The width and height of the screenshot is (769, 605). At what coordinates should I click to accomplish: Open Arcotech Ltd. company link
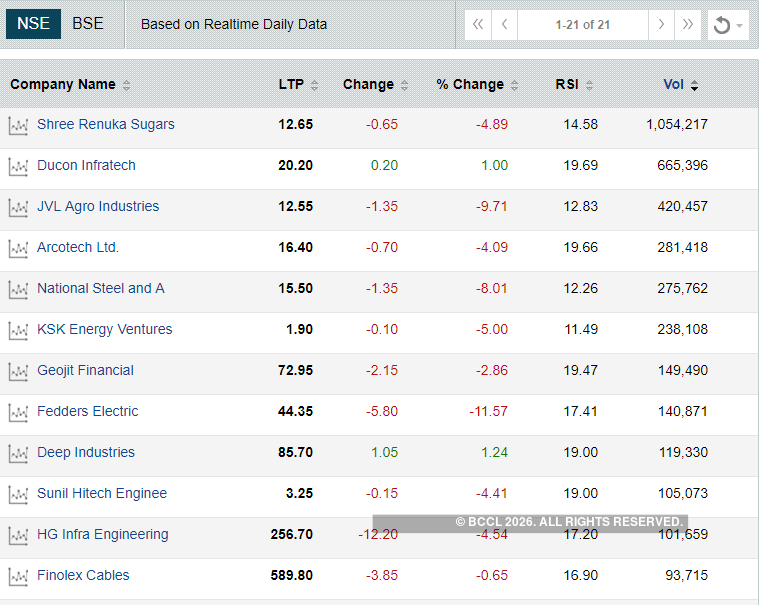coord(78,247)
